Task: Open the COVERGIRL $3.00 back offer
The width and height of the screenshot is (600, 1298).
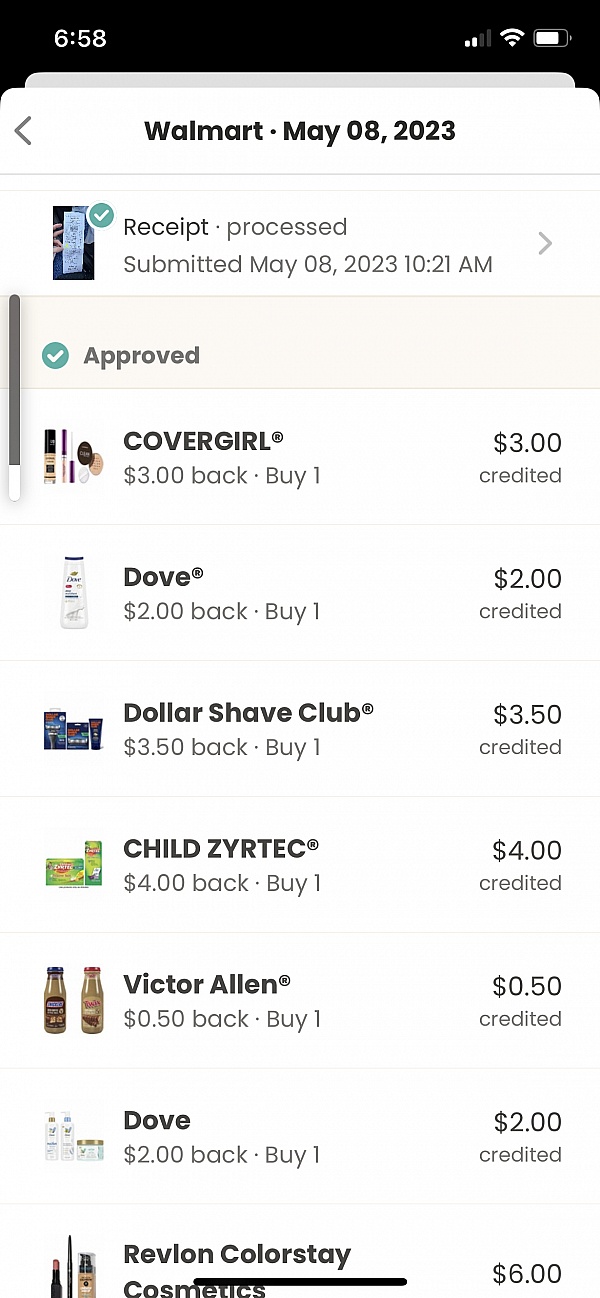Action: 222,475
